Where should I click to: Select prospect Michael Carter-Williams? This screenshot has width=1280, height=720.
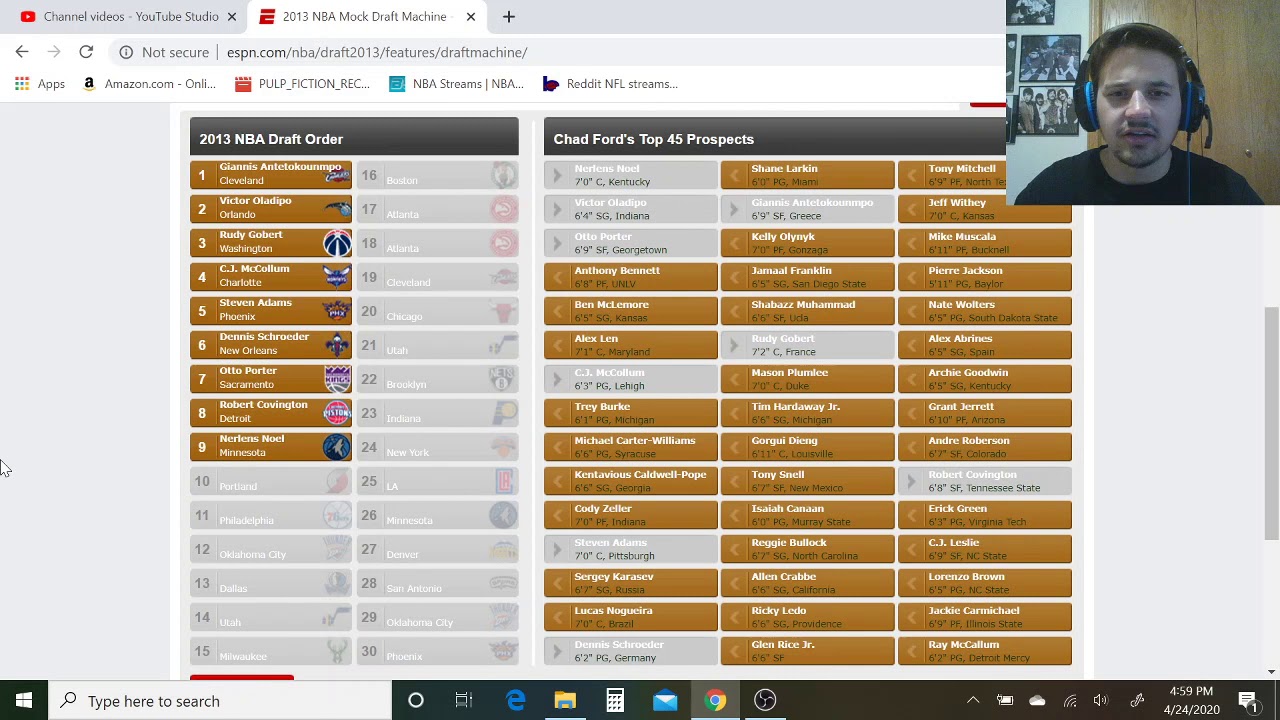coord(631,447)
